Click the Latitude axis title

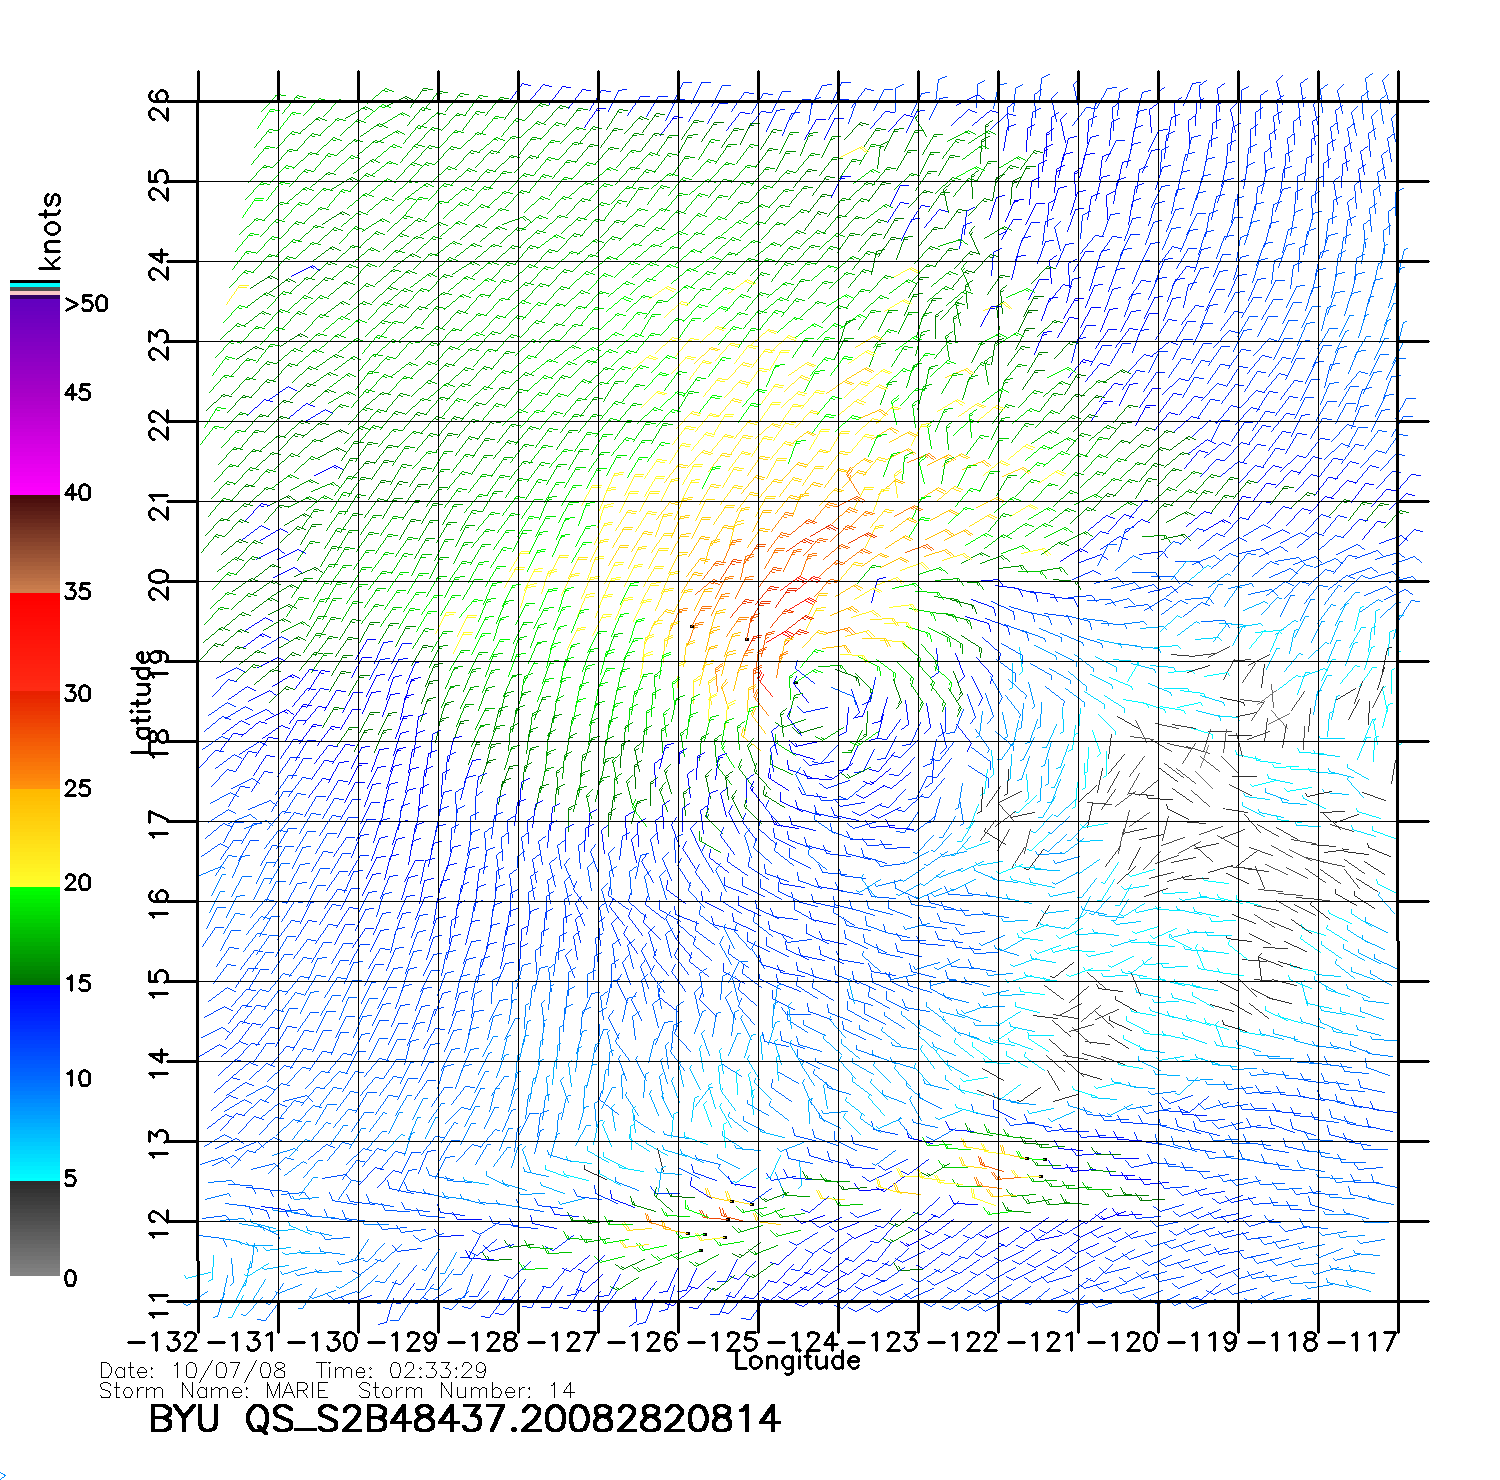[142, 702]
